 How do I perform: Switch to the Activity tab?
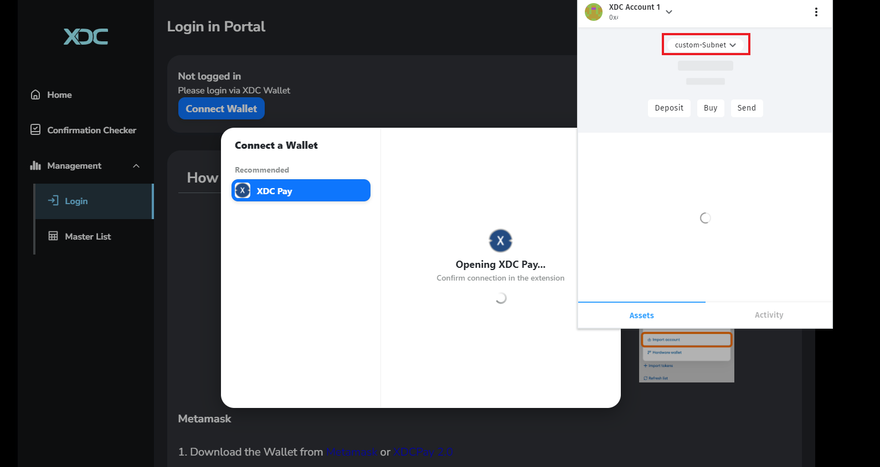coord(769,315)
